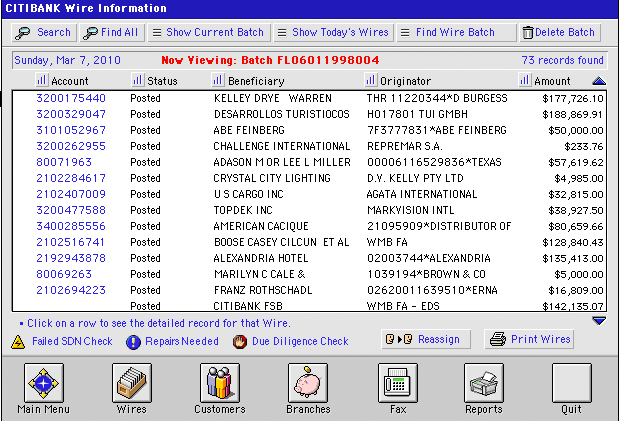619x421 pixels.
Task: Sort by Status column chart icon
Action: [137, 80]
